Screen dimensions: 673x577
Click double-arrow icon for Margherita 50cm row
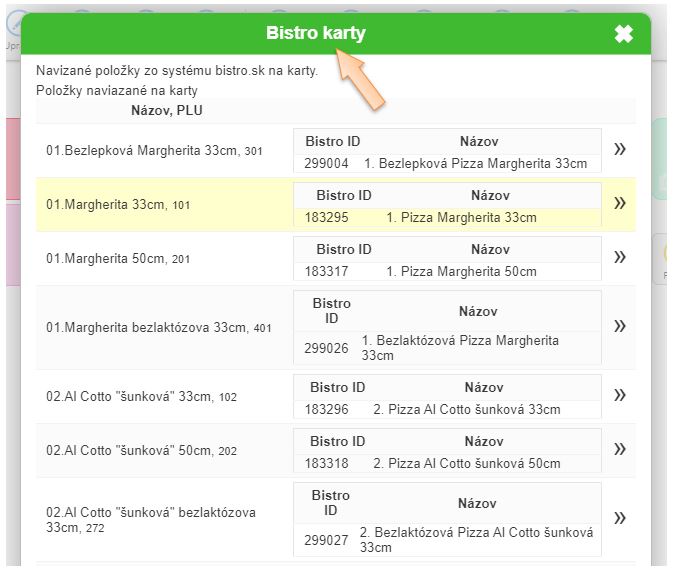click(x=619, y=257)
